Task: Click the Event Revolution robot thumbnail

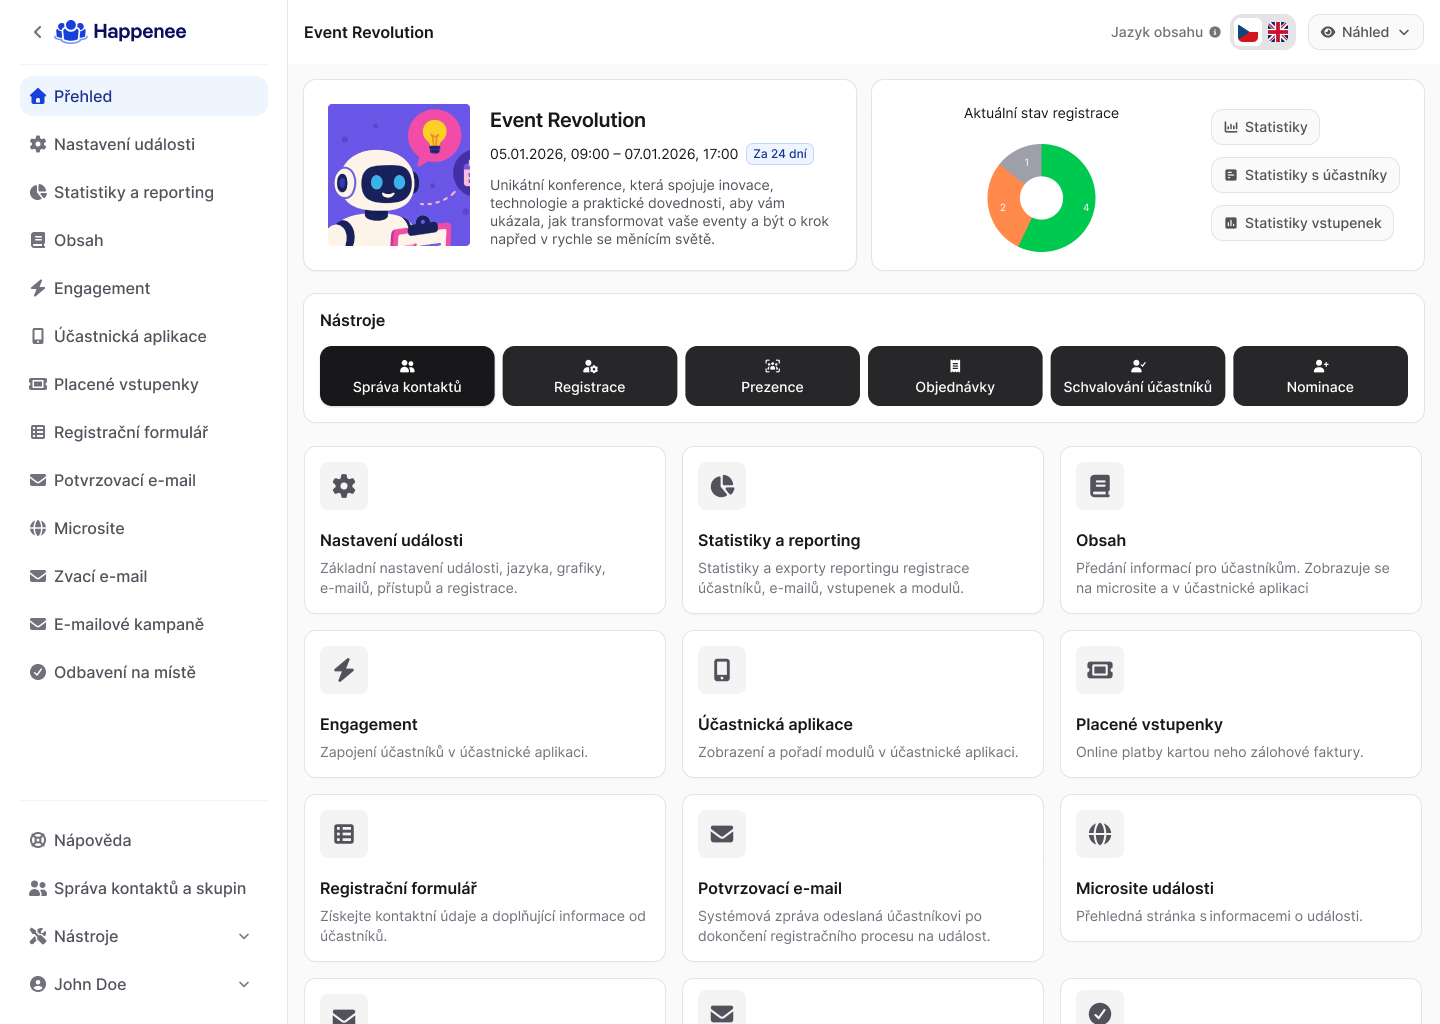Action: (399, 175)
